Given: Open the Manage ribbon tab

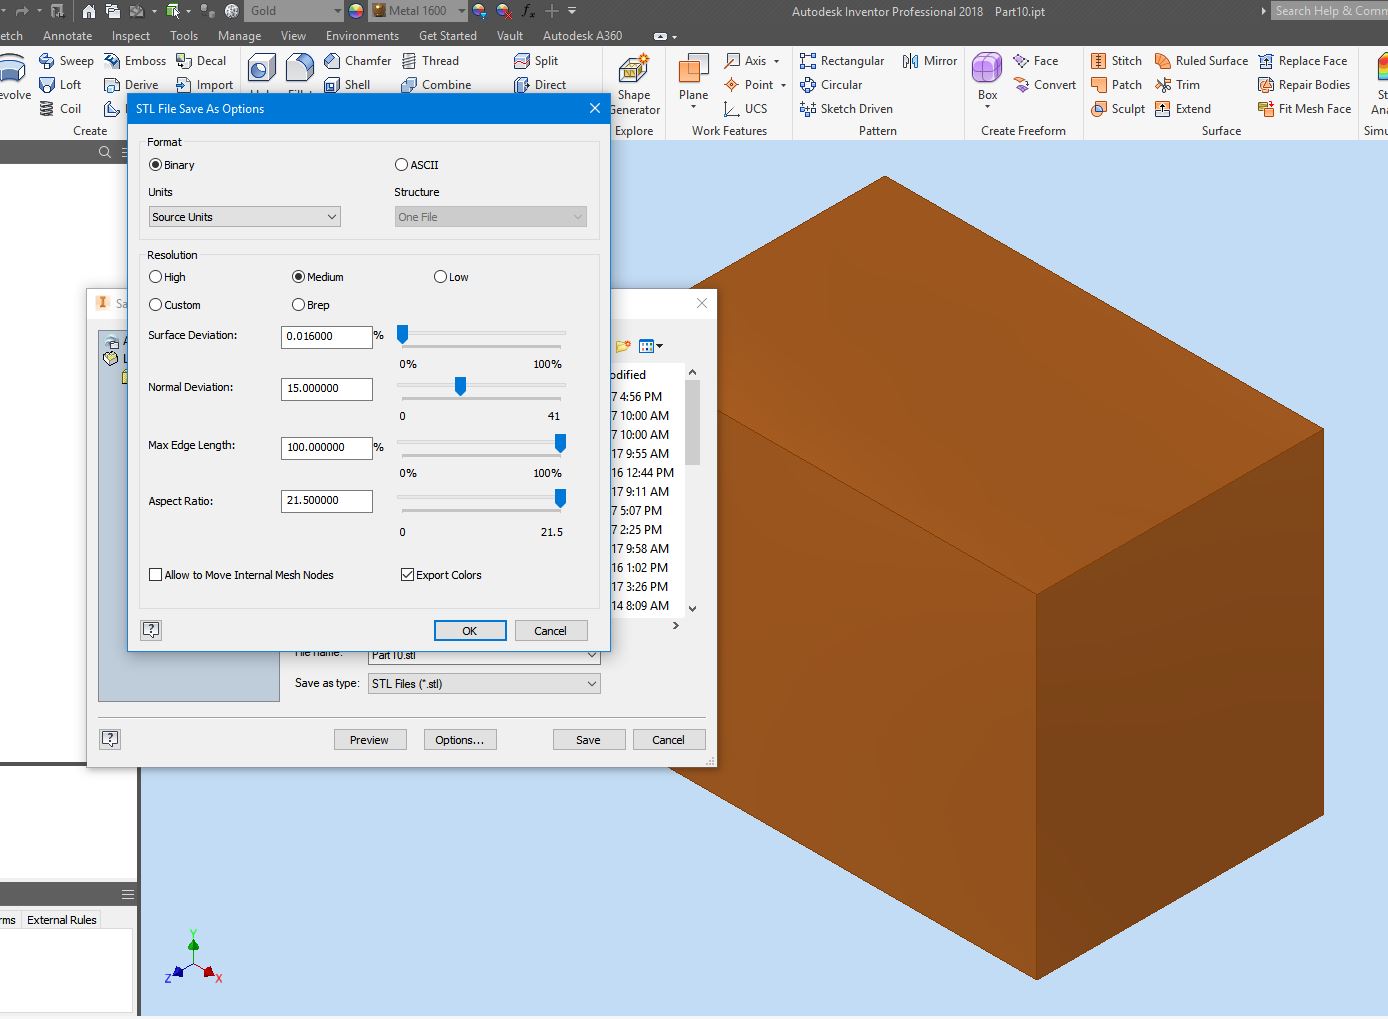Looking at the screenshot, I should pos(240,36).
